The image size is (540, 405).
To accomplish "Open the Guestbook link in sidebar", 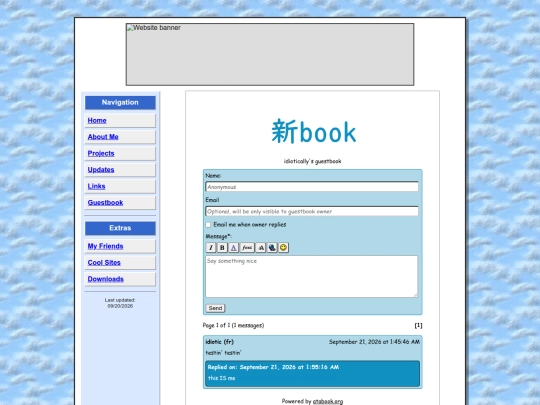I will (x=105, y=202).
